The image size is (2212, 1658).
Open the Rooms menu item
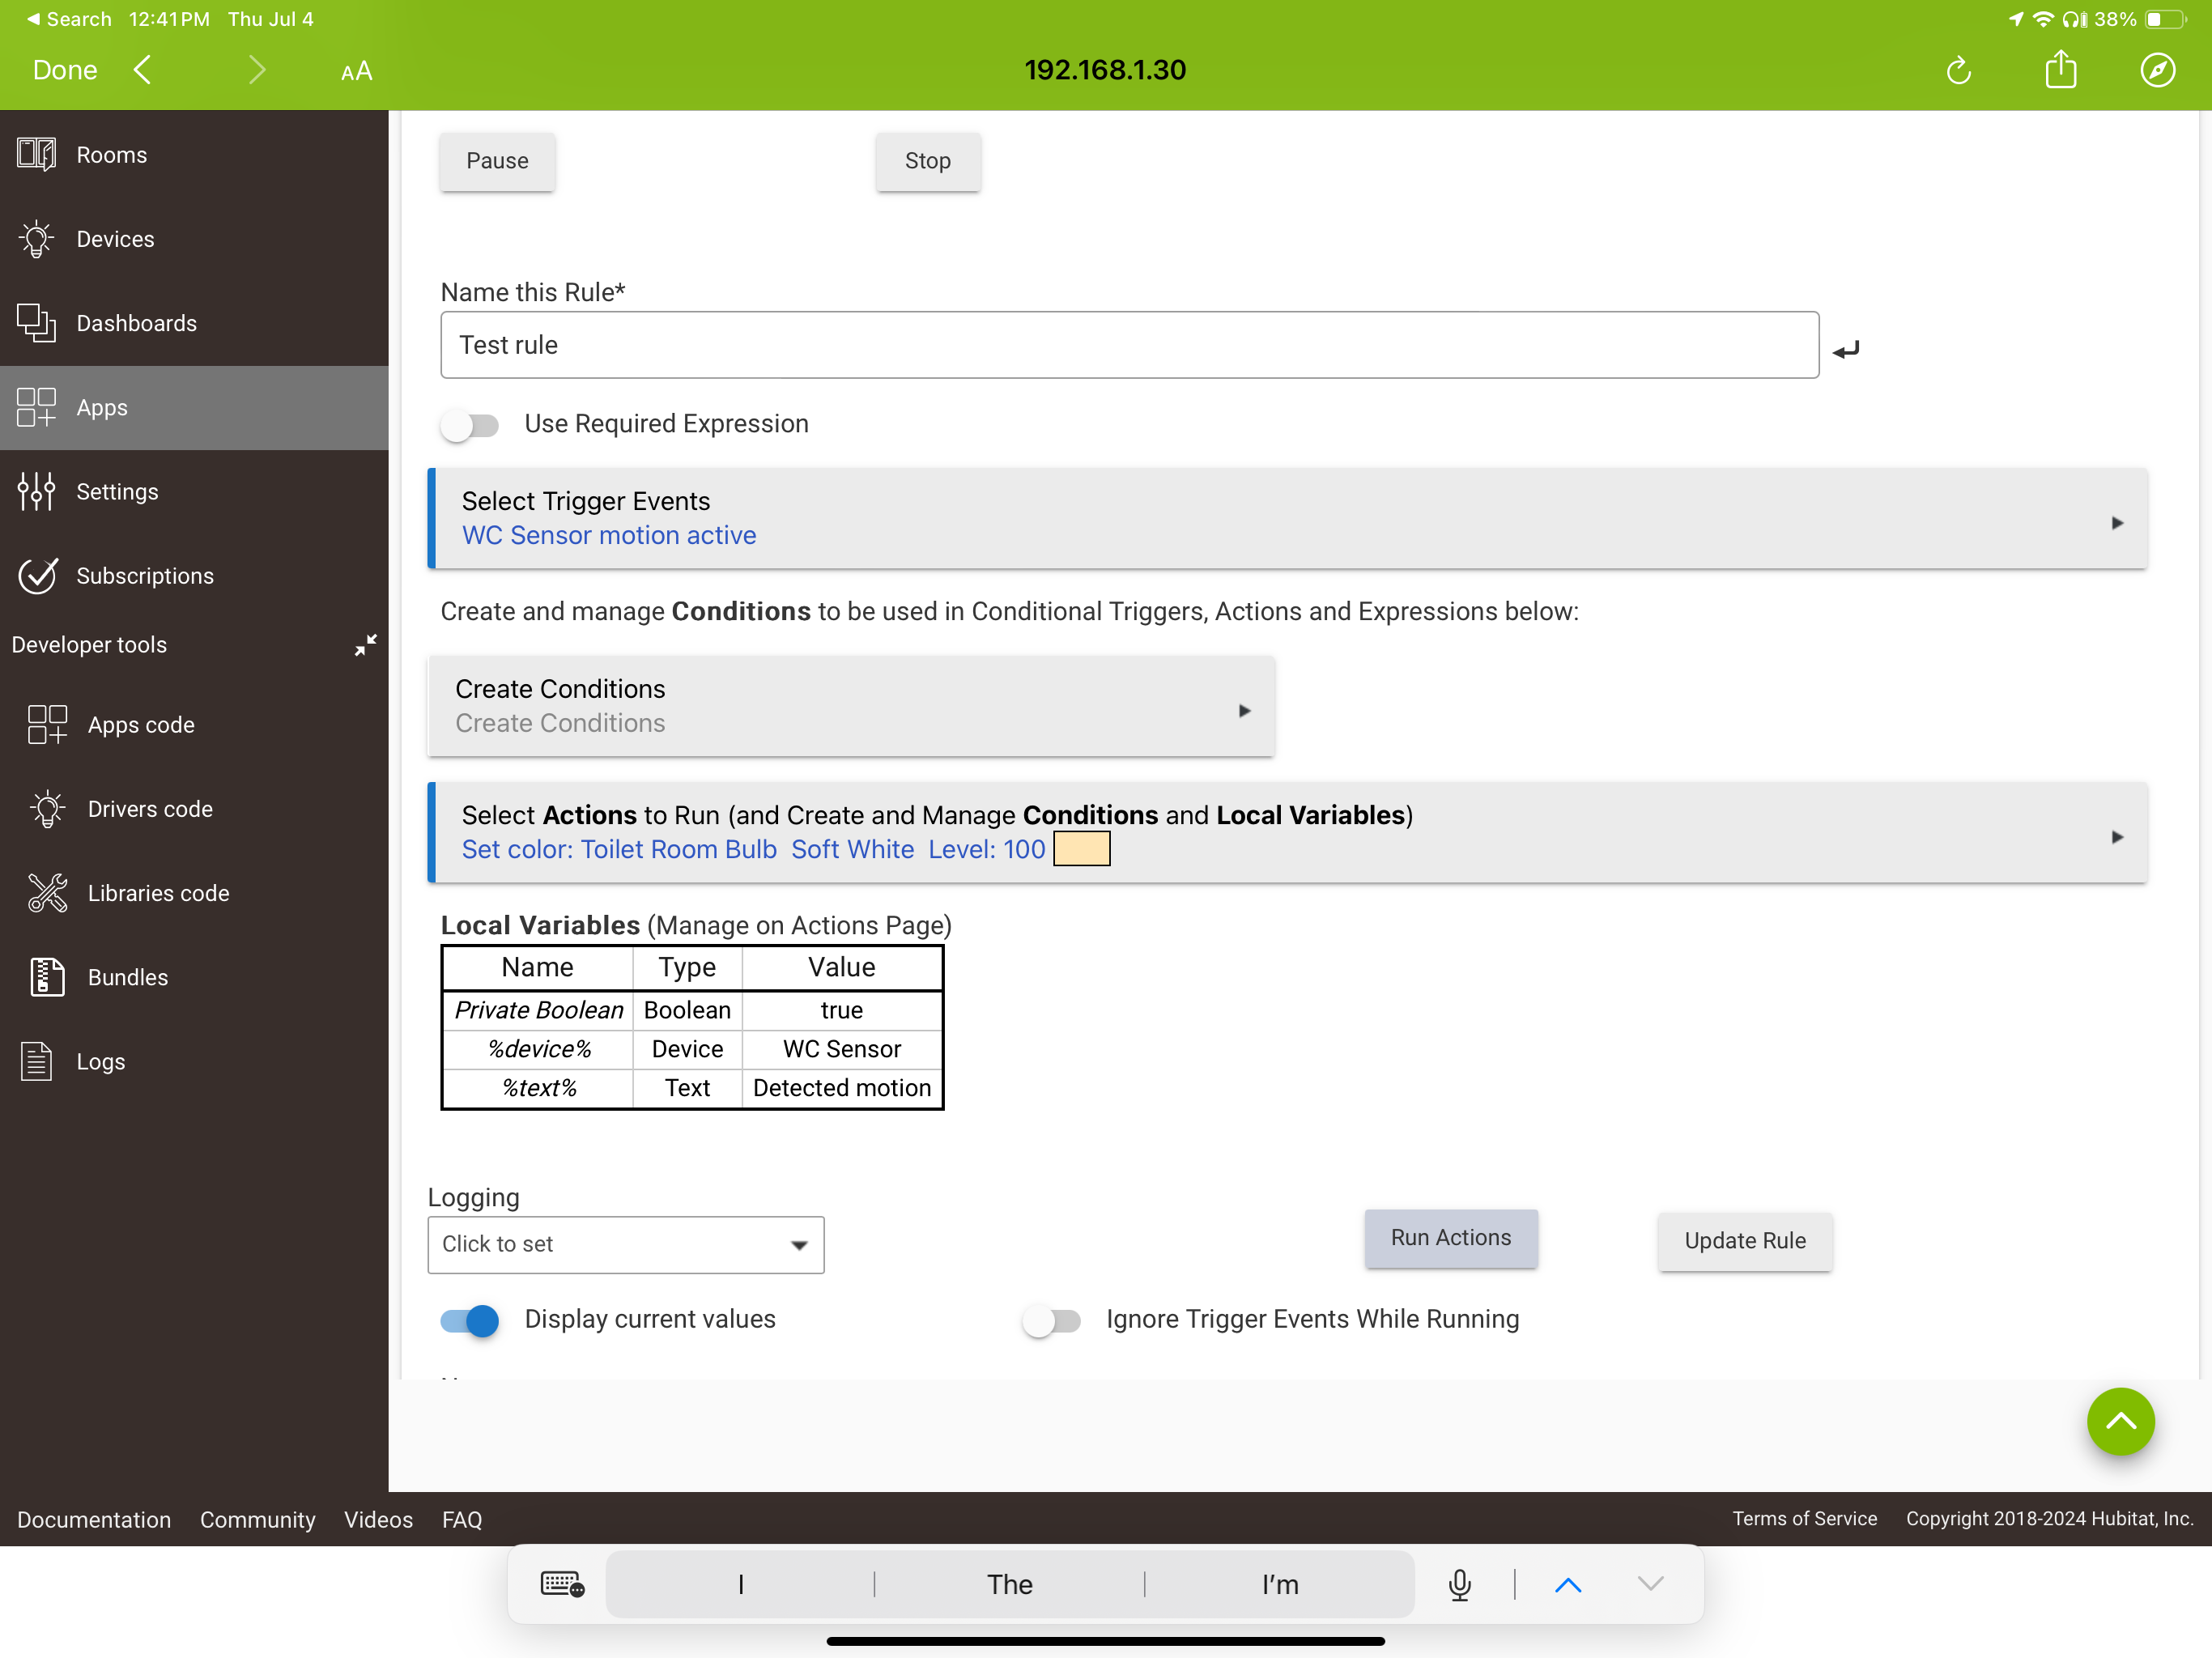pyautogui.click(x=194, y=154)
